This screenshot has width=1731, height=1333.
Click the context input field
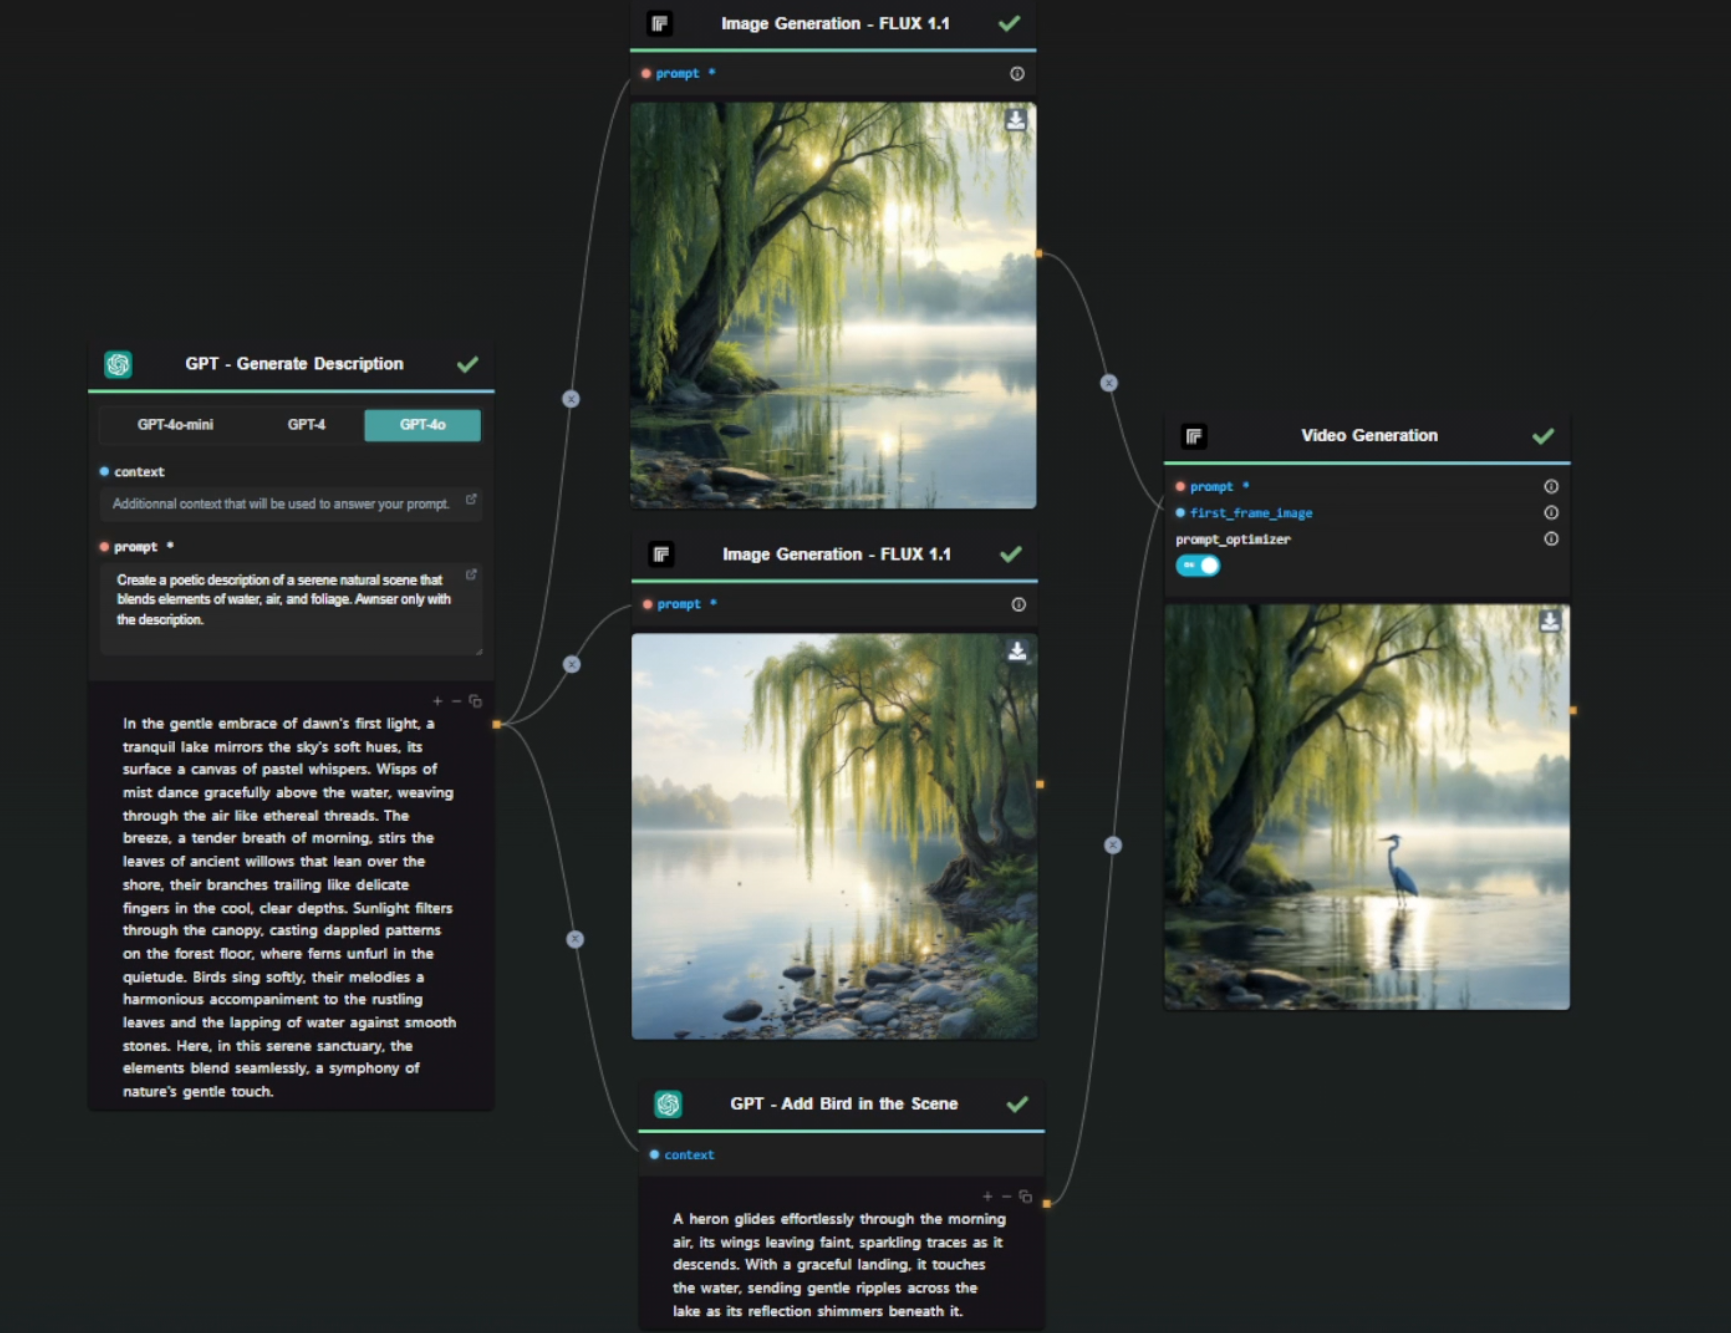(x=281, y=504)
